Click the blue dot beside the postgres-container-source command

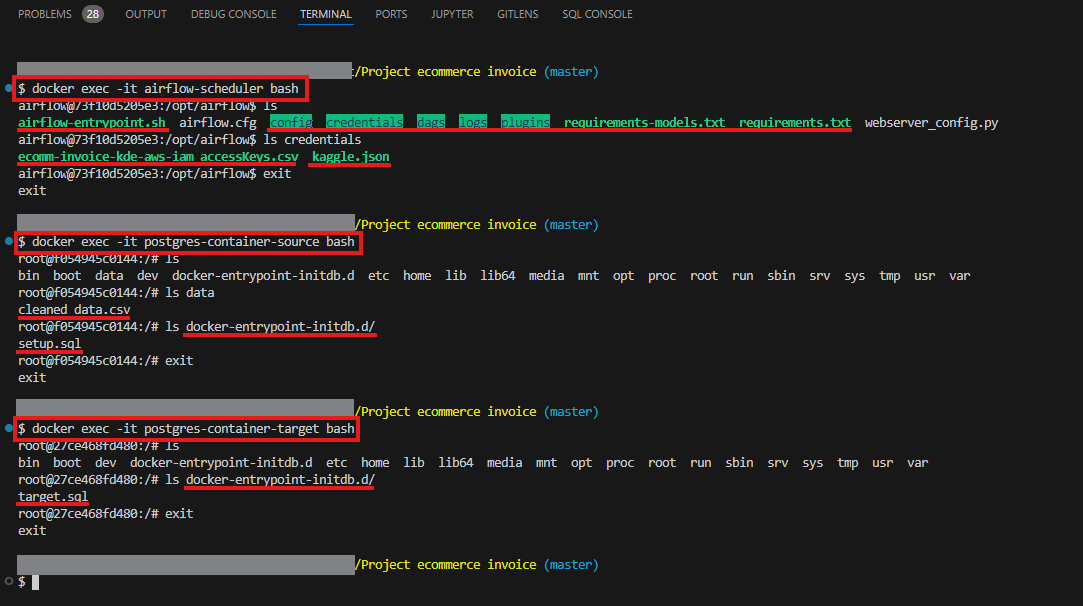(8, 241)
